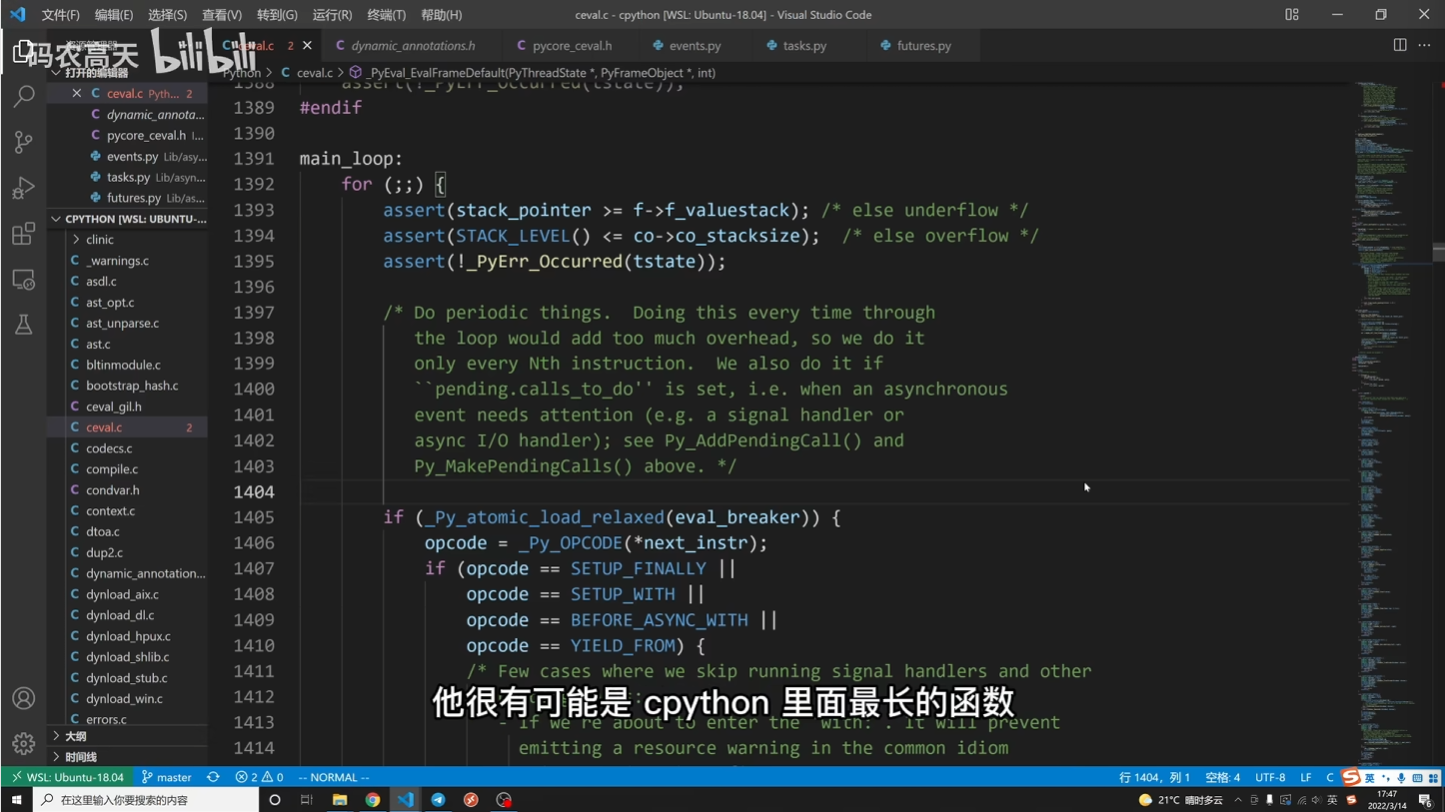Click the master git branch indicator

pos(166,777)
